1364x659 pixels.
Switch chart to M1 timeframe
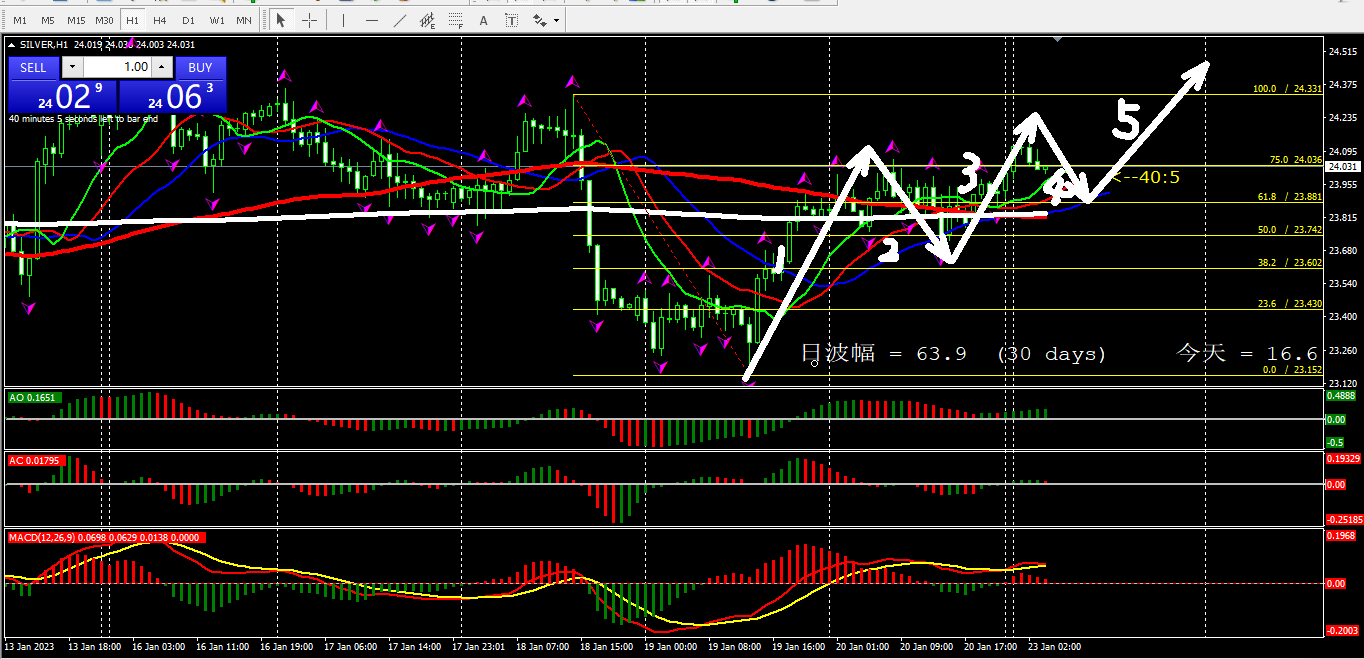[20, 20]
